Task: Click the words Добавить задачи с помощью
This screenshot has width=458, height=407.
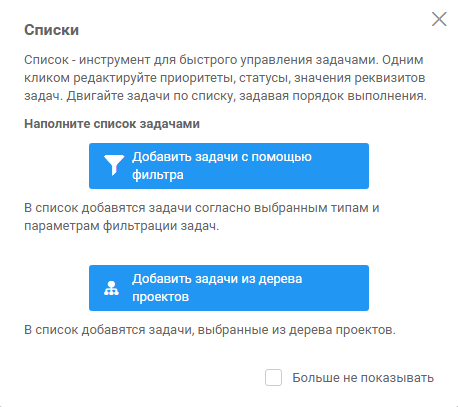Action: (222, 157)
